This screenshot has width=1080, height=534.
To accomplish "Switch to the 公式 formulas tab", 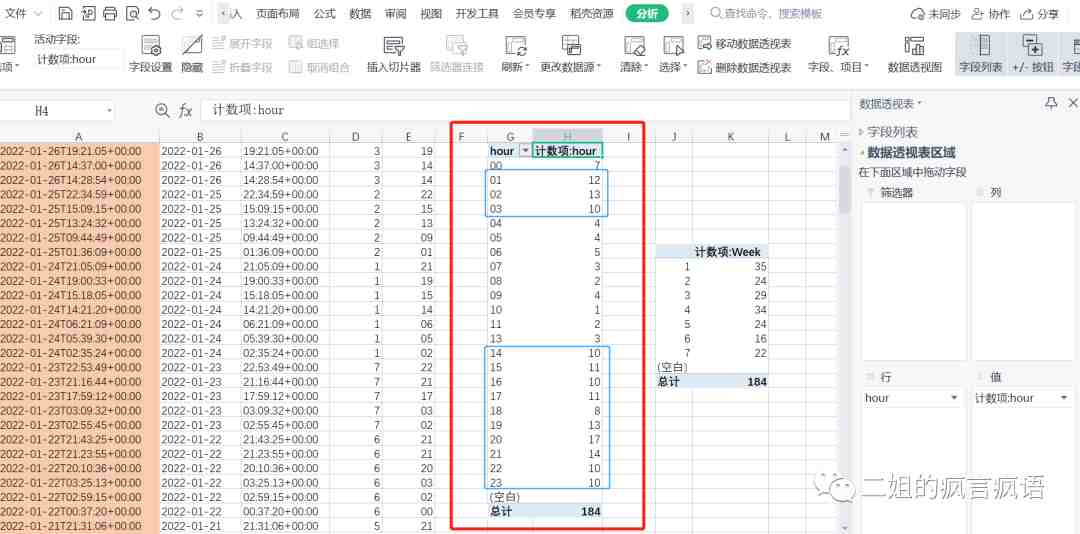I will (324, 13).
